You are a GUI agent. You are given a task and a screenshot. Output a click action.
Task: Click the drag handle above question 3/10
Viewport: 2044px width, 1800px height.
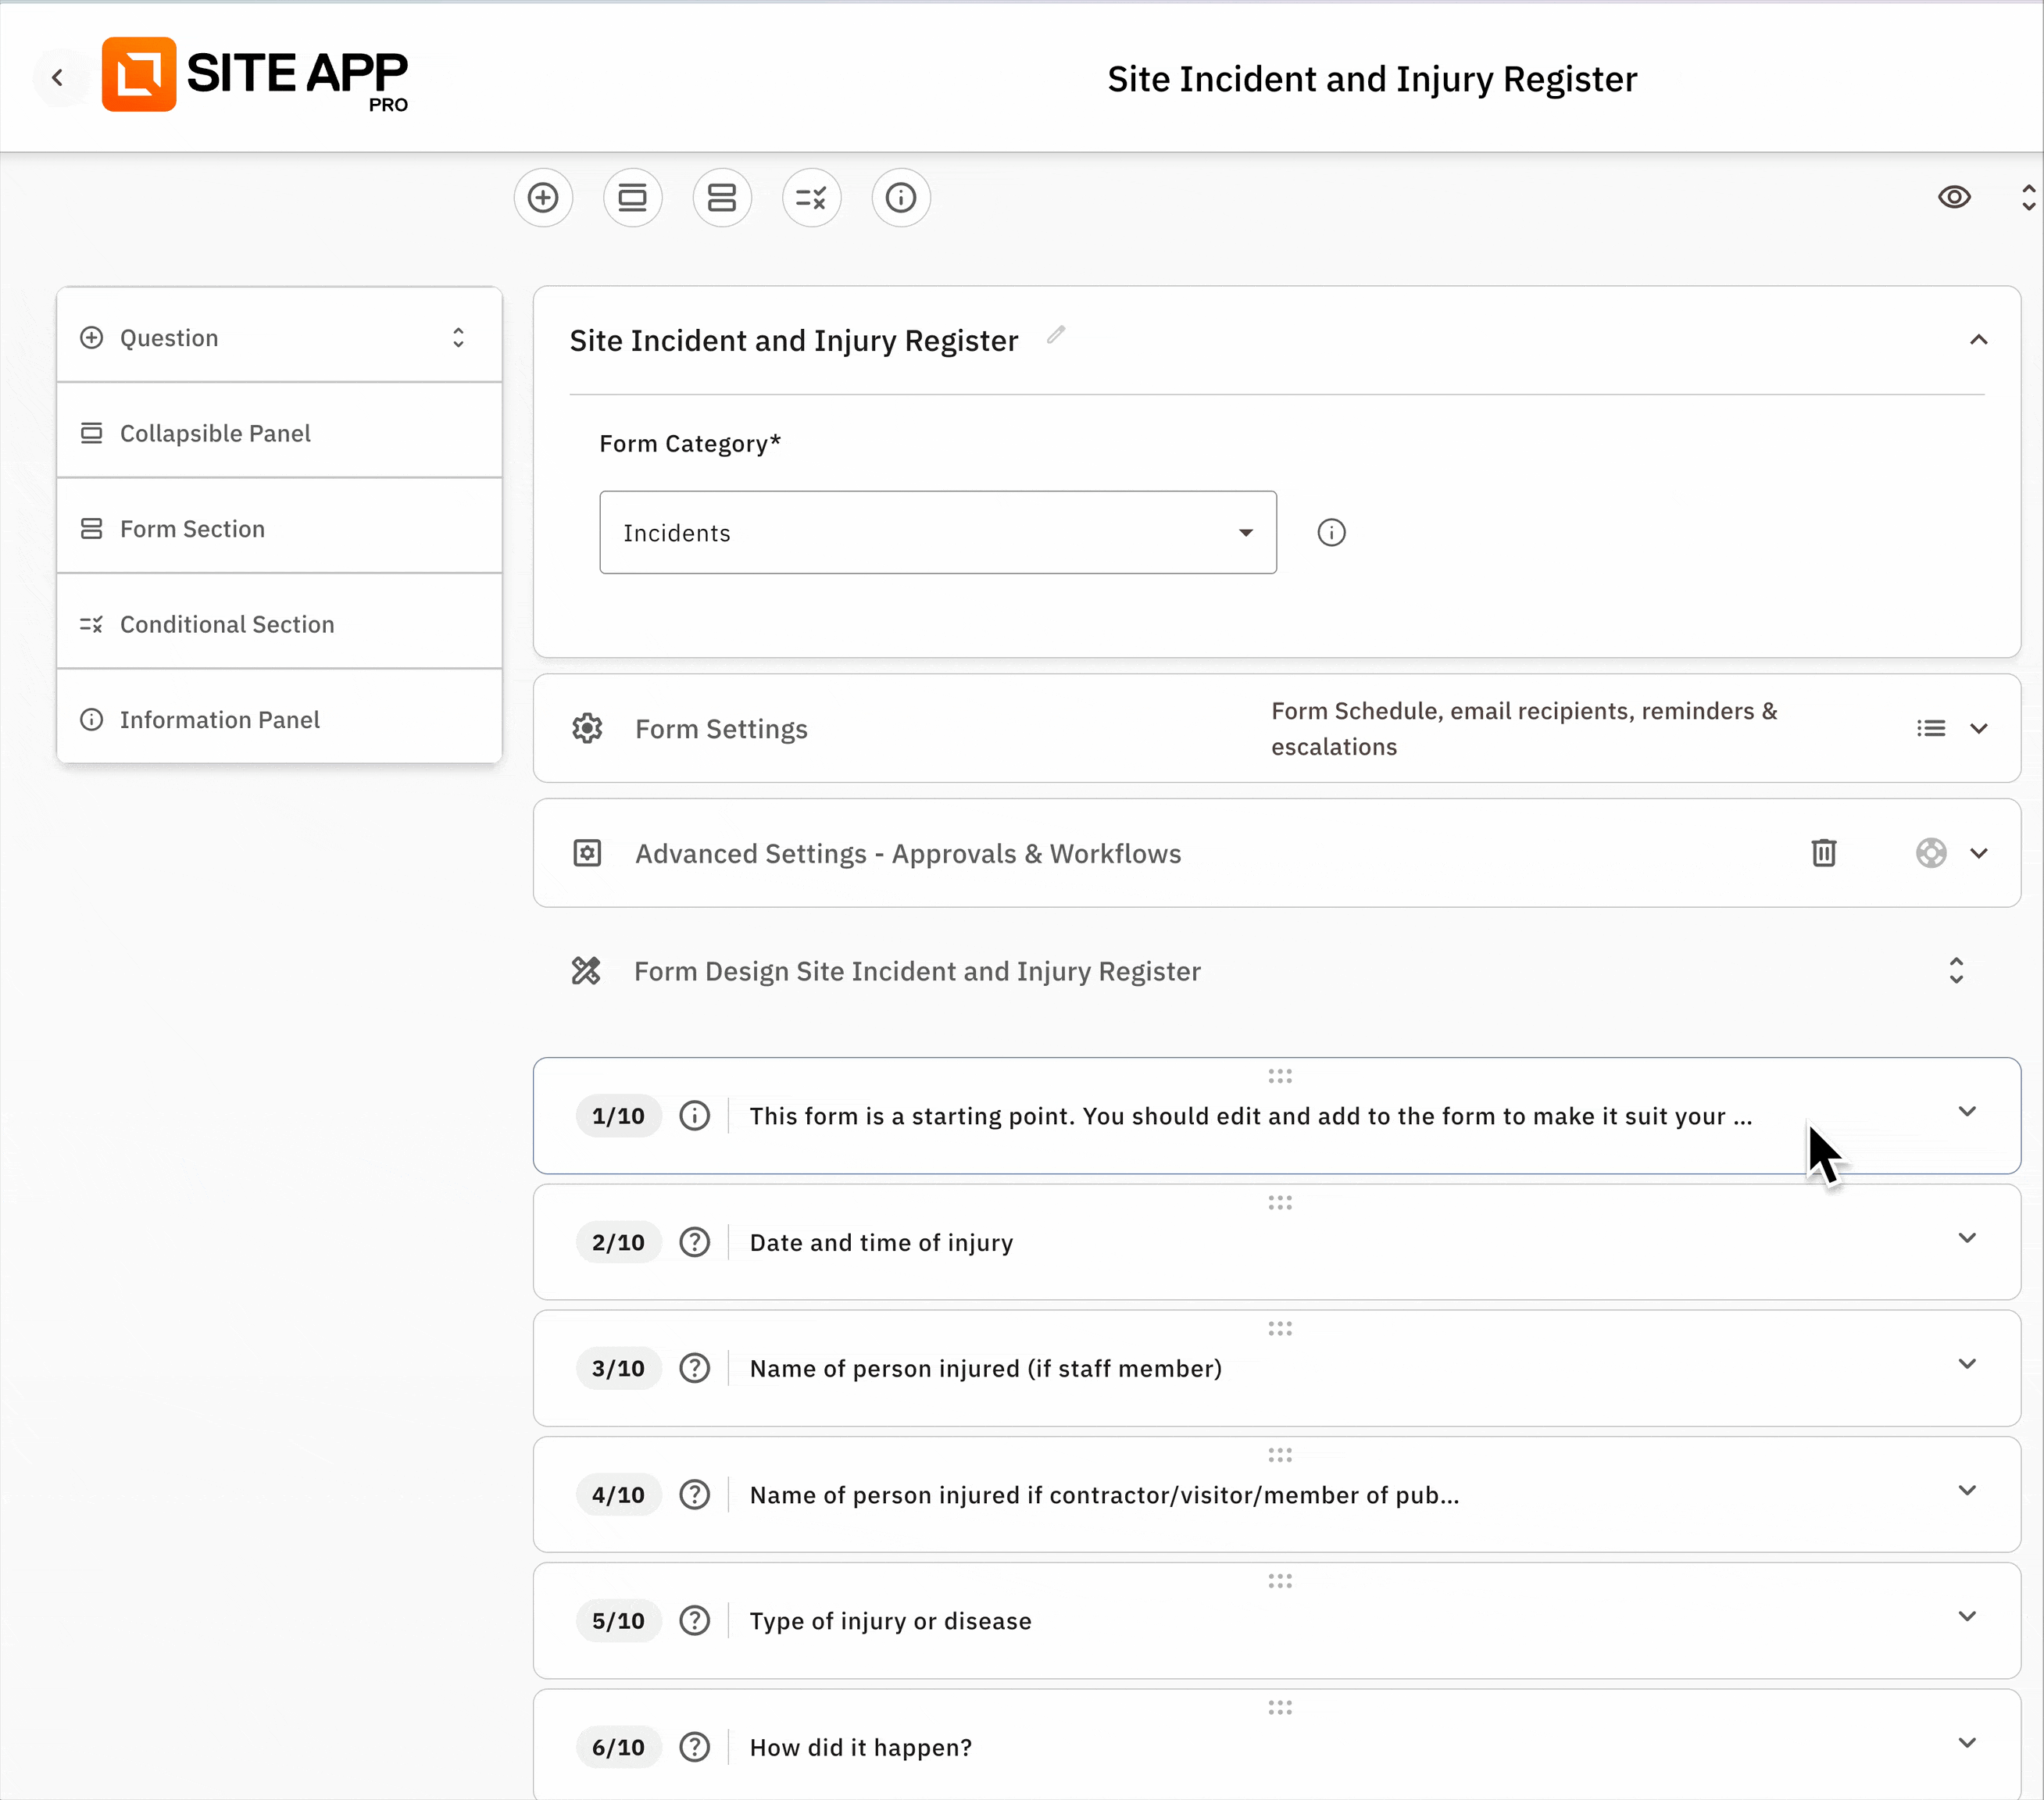pos(1280,1328)
